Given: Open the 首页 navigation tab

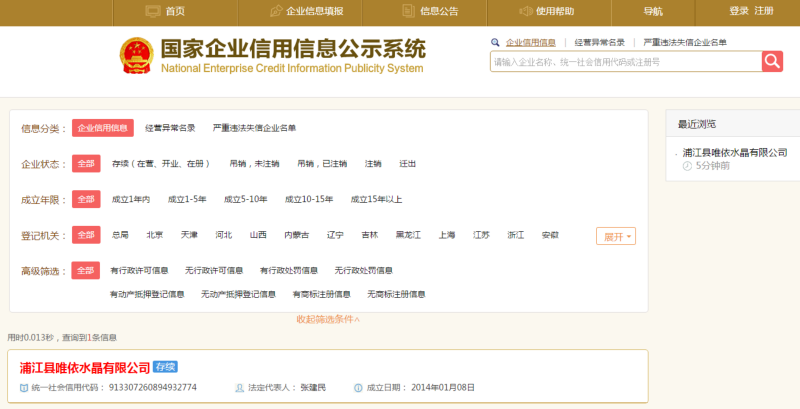Looking at the screenshot, I should click(175, 13).
